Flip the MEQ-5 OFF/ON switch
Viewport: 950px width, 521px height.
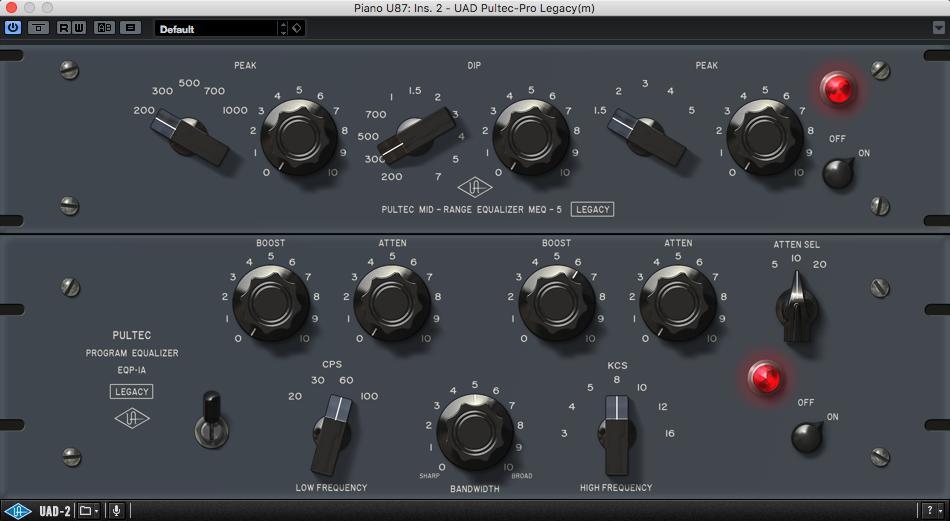click(838, 173)
